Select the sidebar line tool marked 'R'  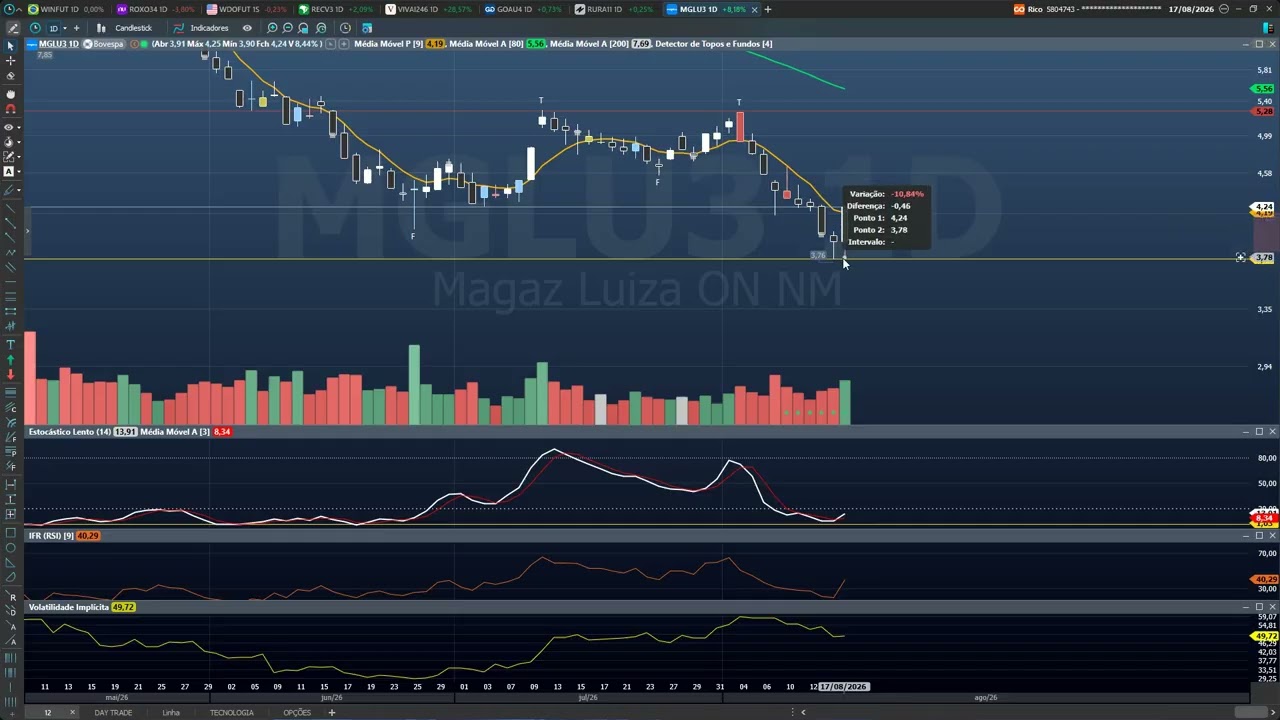(11, 596)
